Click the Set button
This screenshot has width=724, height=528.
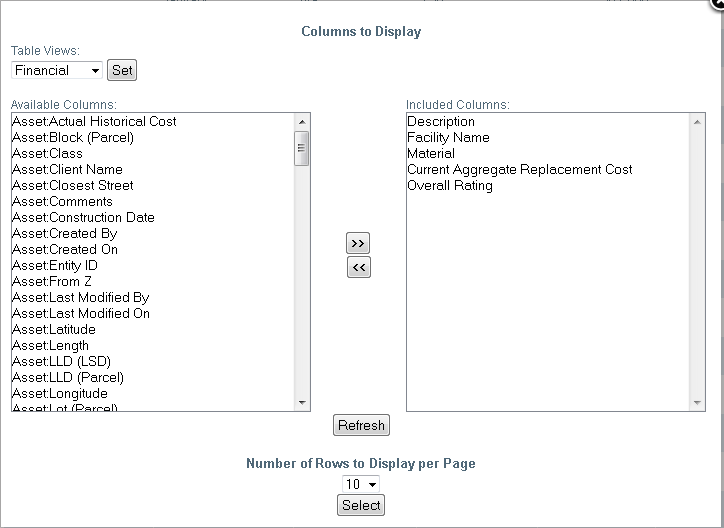click(x=122, y=70)
